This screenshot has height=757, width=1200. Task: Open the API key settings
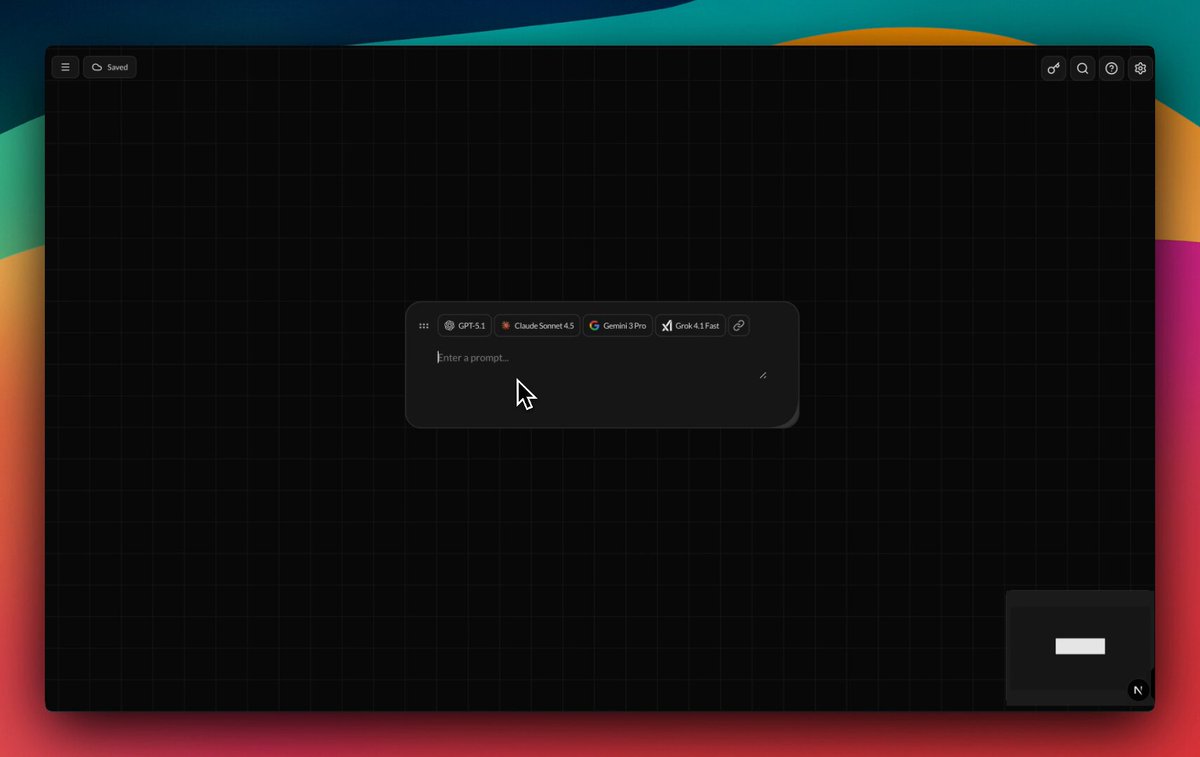[1053, 68]
